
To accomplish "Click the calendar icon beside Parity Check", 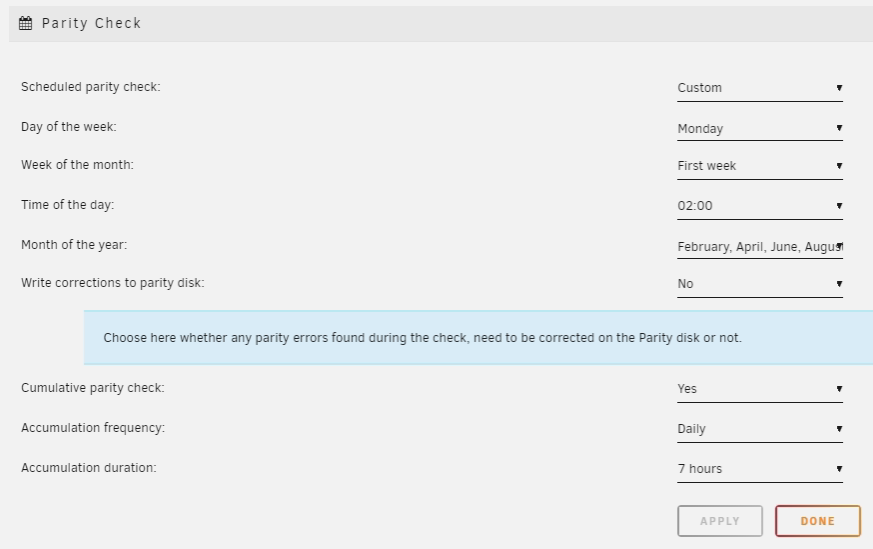I will [25, 23].
